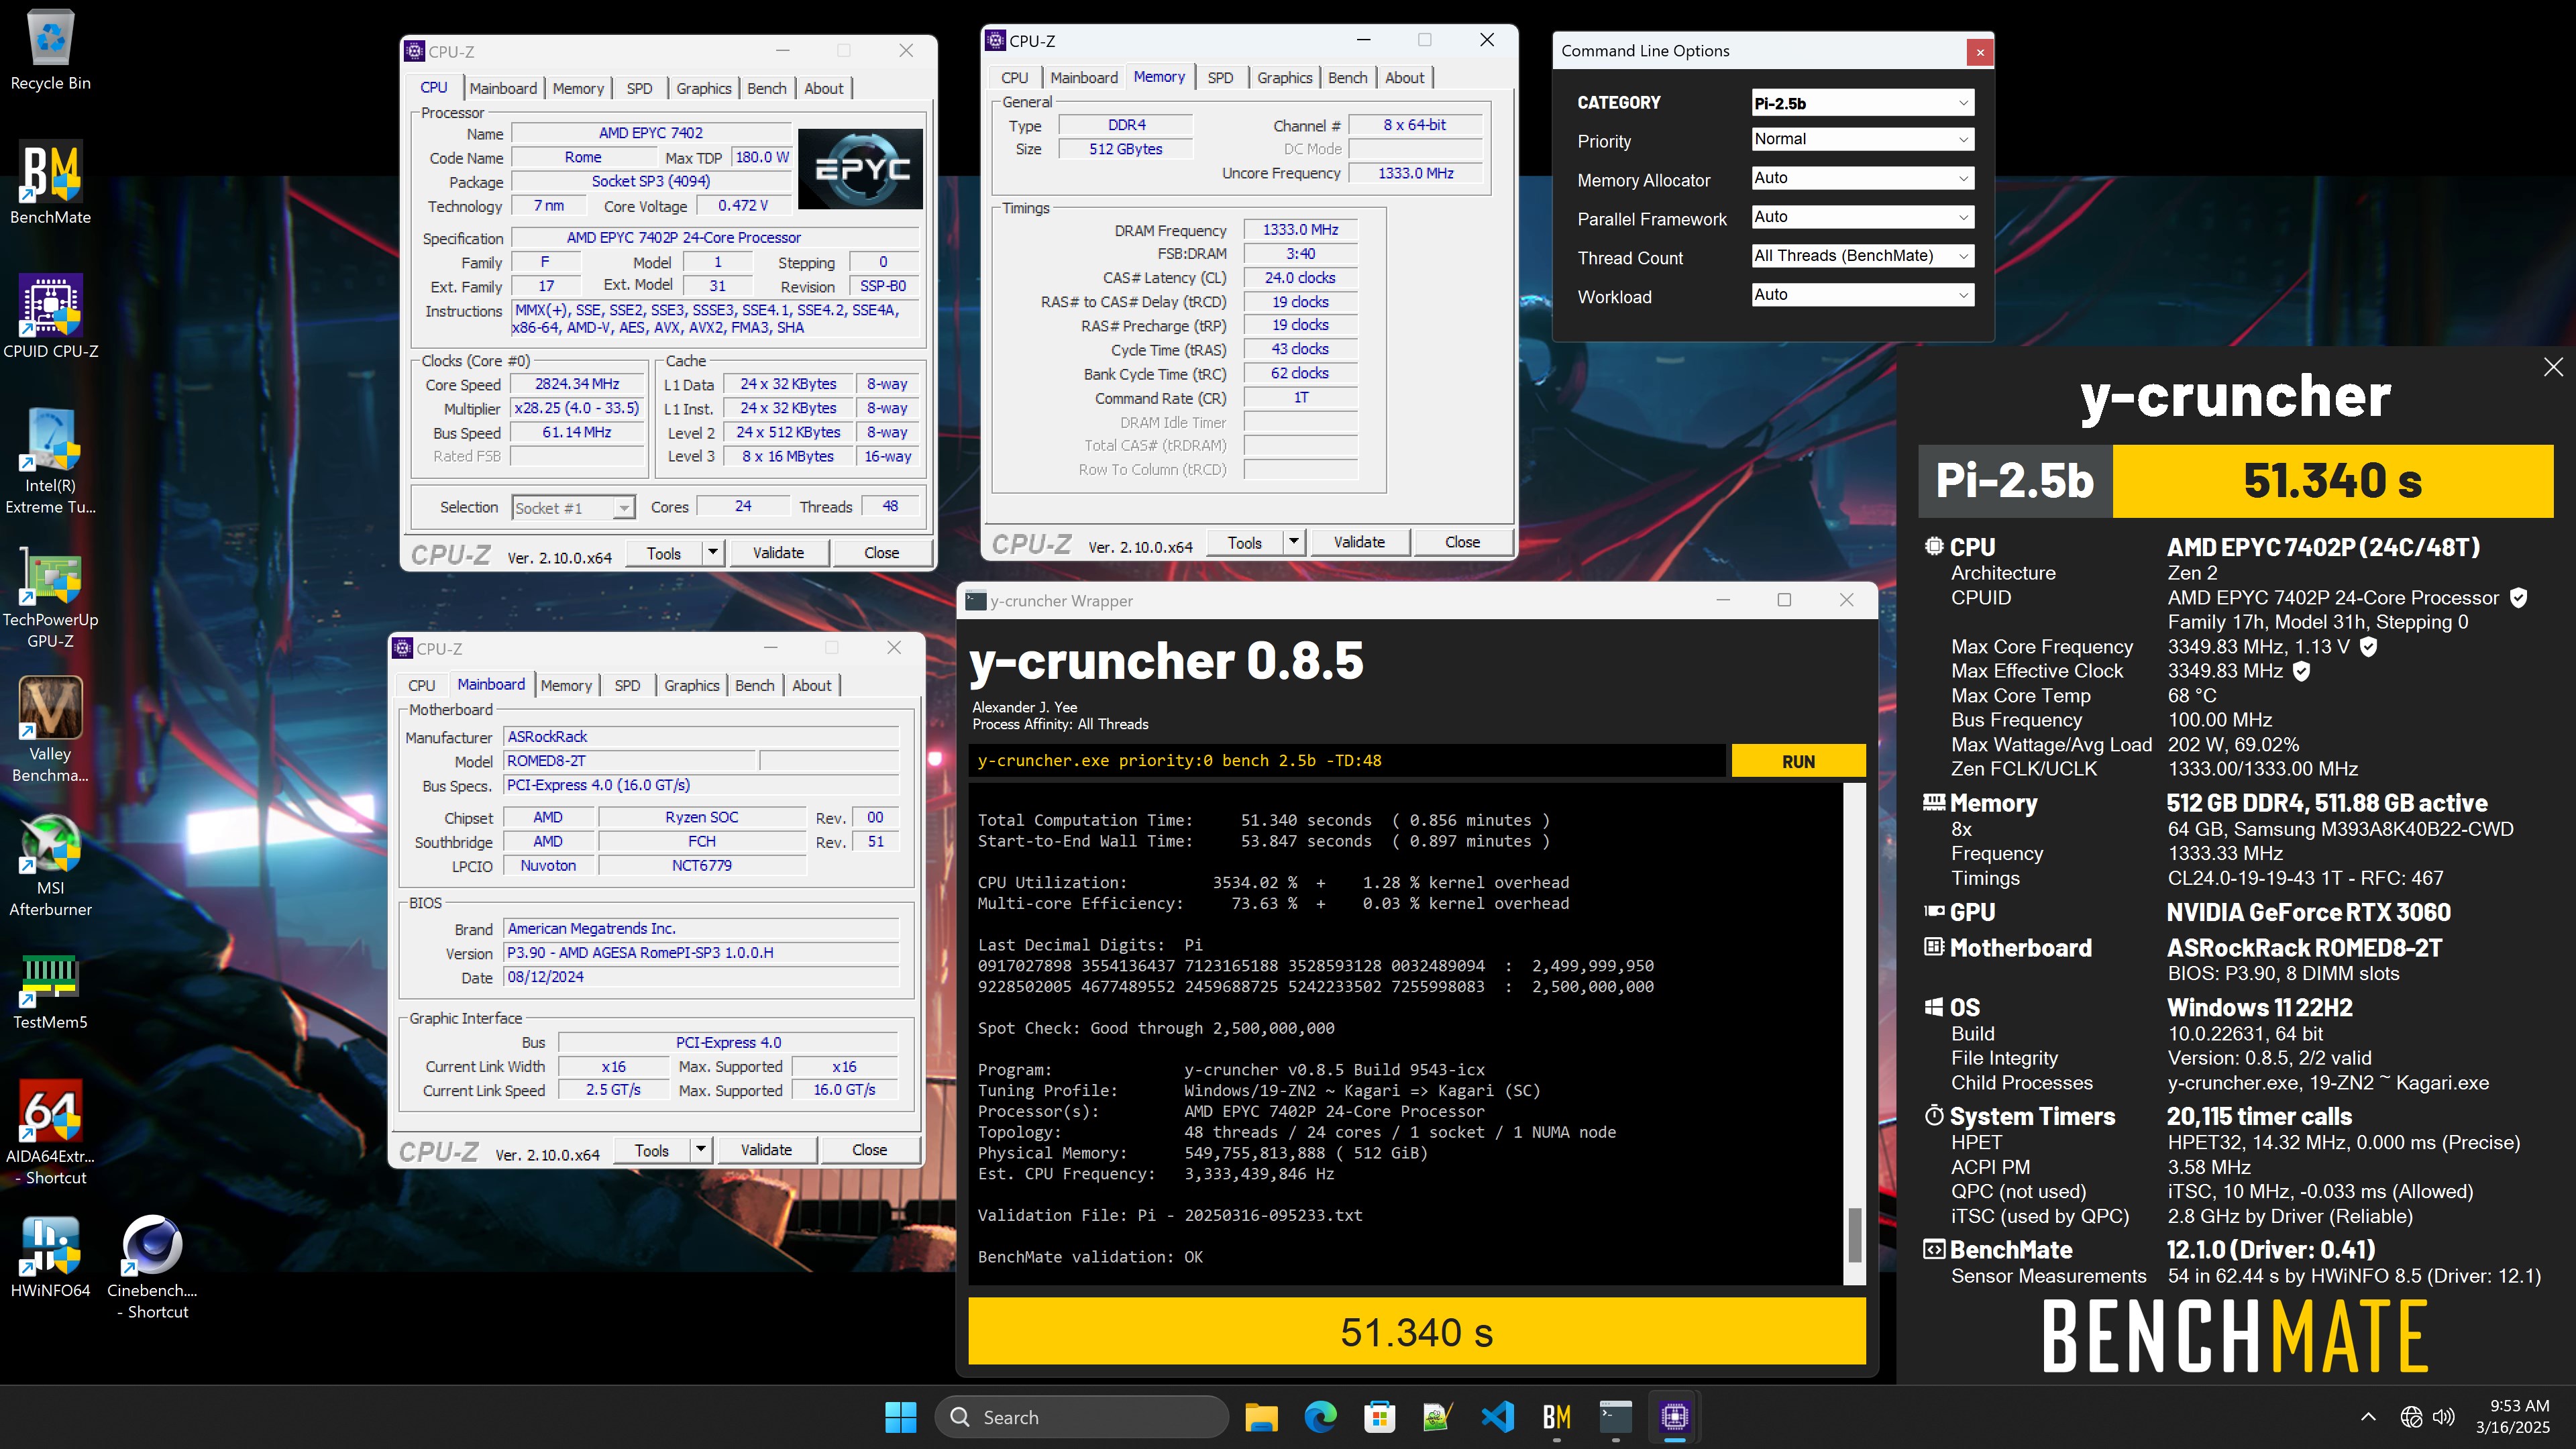Switch to CPU tab in CPU-Z Mainboard window
2576x1449 pixels.
pyautogui.click(x=422, y=685)
